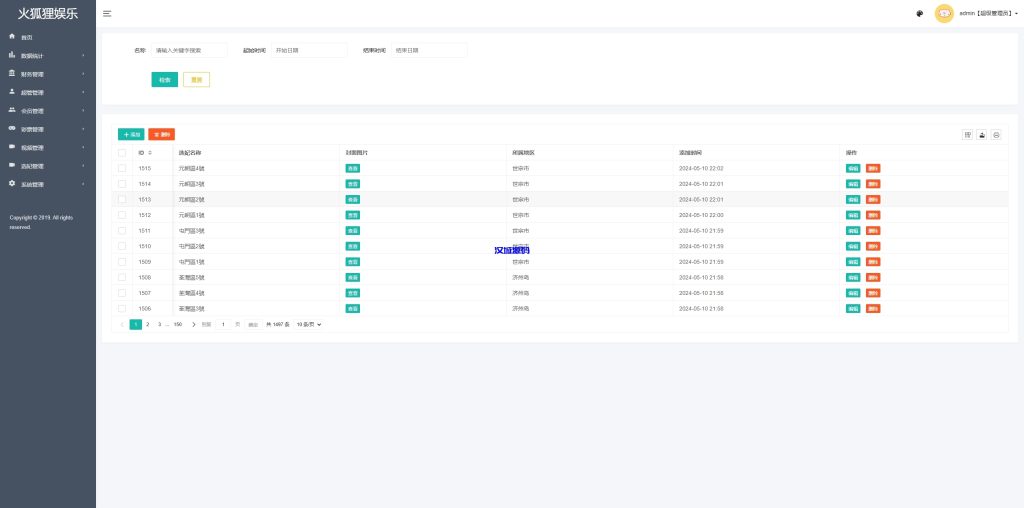Open the 会员管理 sidebar menu

pyautogui.click(x=47, y=111)
